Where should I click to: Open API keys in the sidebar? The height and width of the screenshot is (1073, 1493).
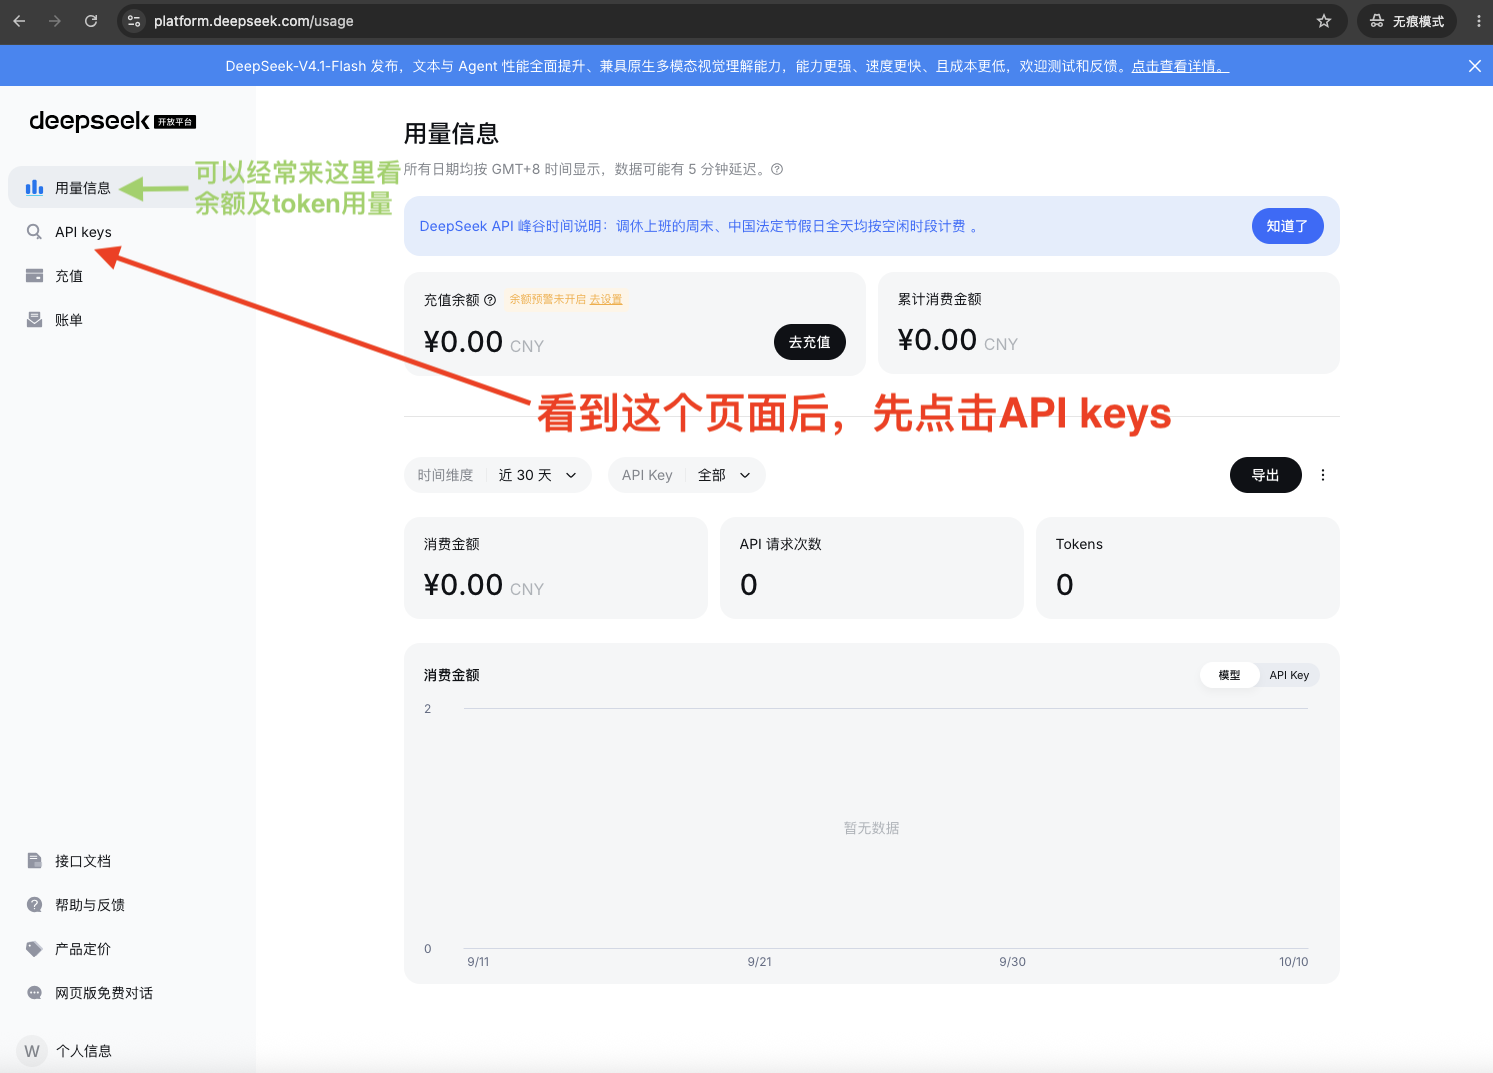tap(83, 232)
